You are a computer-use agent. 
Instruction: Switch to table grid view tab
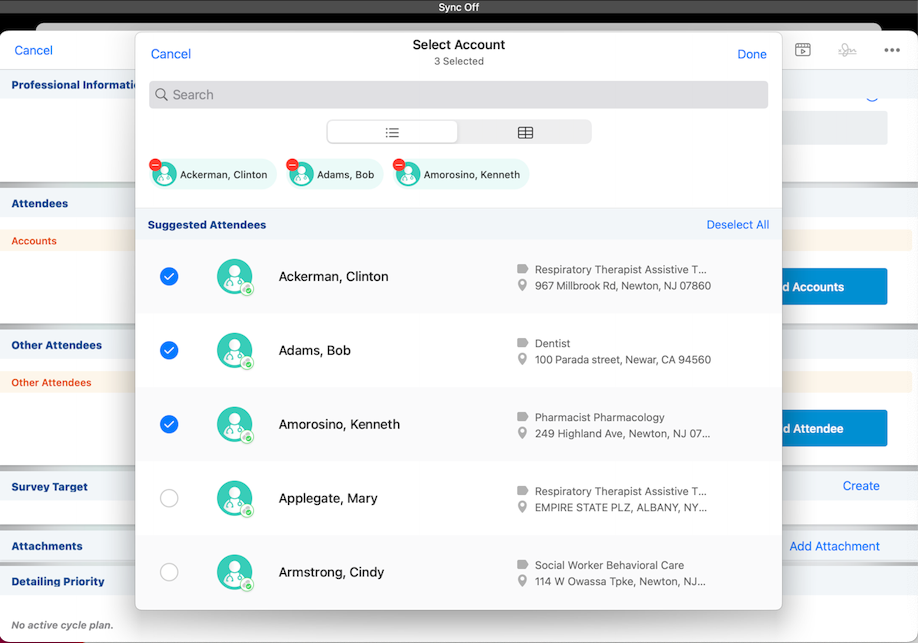(x=525, y=132)
